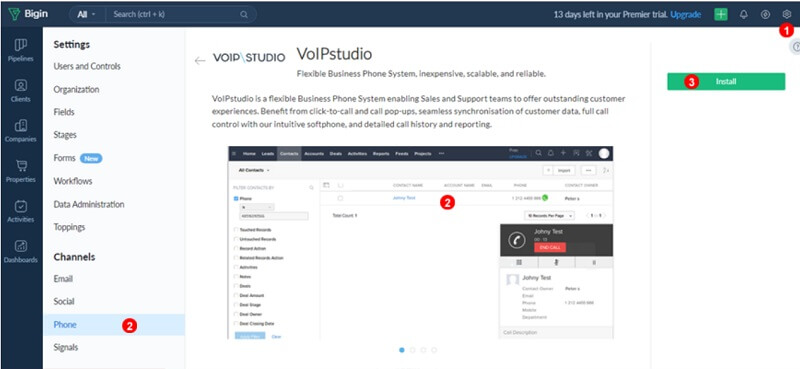Viewport: 800px width, 369px height.
Task: Open Organization settings
Action: click(77, 89)
